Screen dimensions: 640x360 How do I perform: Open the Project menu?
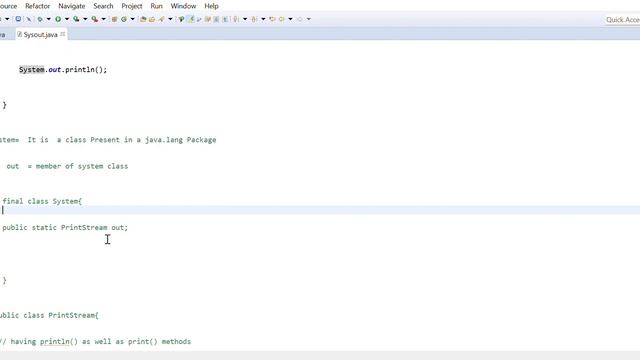click(x=132, y=6)
